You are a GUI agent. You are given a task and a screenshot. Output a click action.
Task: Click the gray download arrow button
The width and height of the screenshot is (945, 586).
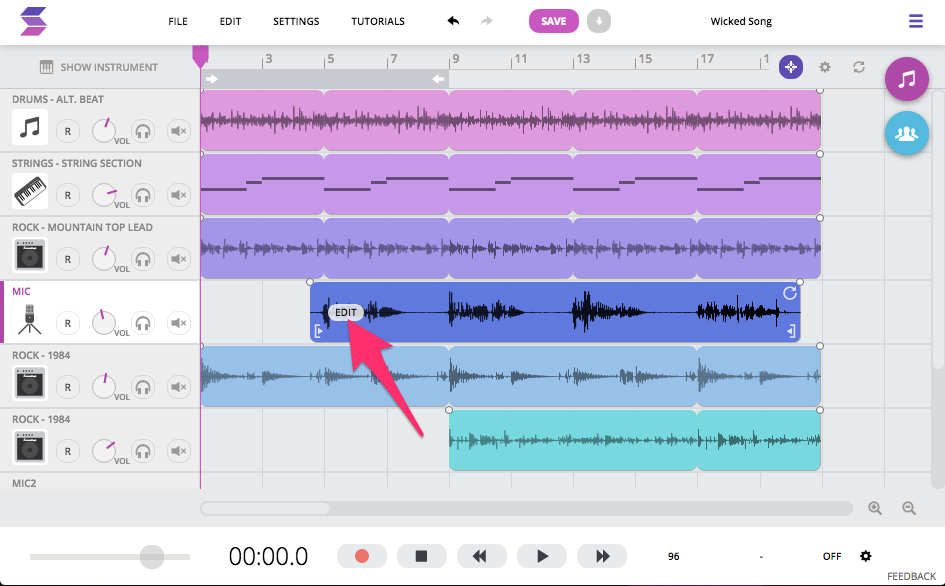point(598,21)
